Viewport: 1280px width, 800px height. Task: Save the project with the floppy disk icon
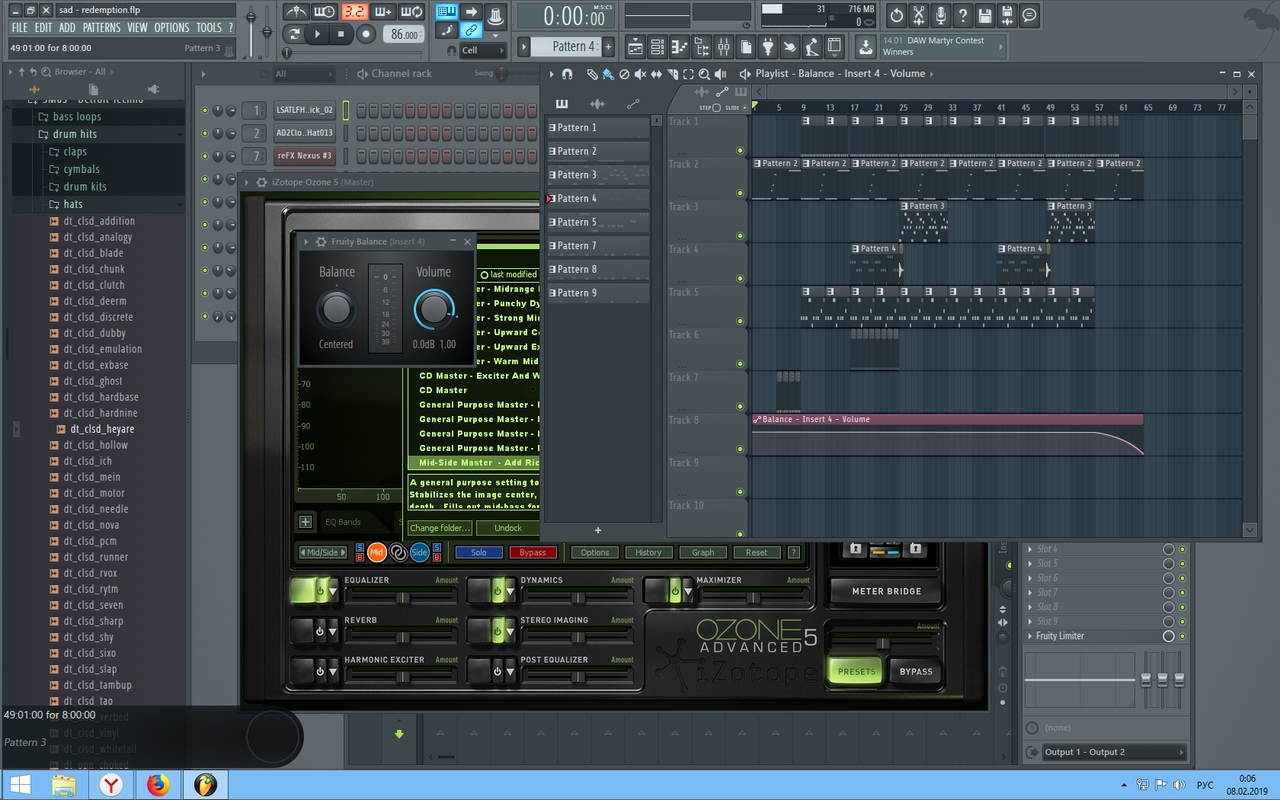(x=985, y=16)
